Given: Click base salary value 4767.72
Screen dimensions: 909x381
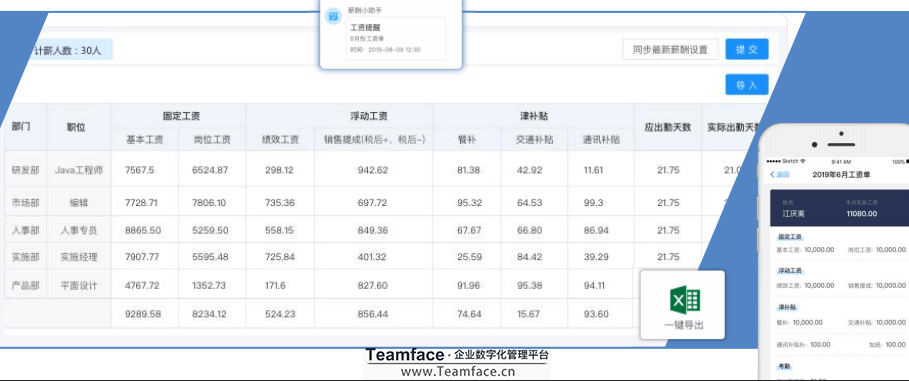Looking at the screenshot, I should [142, 285].
